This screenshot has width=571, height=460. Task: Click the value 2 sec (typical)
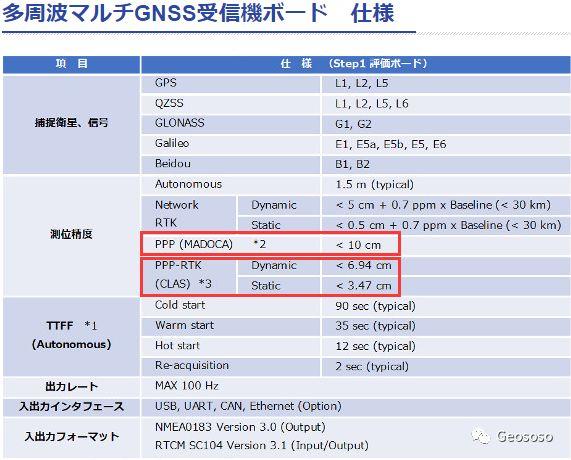(372, 366)
